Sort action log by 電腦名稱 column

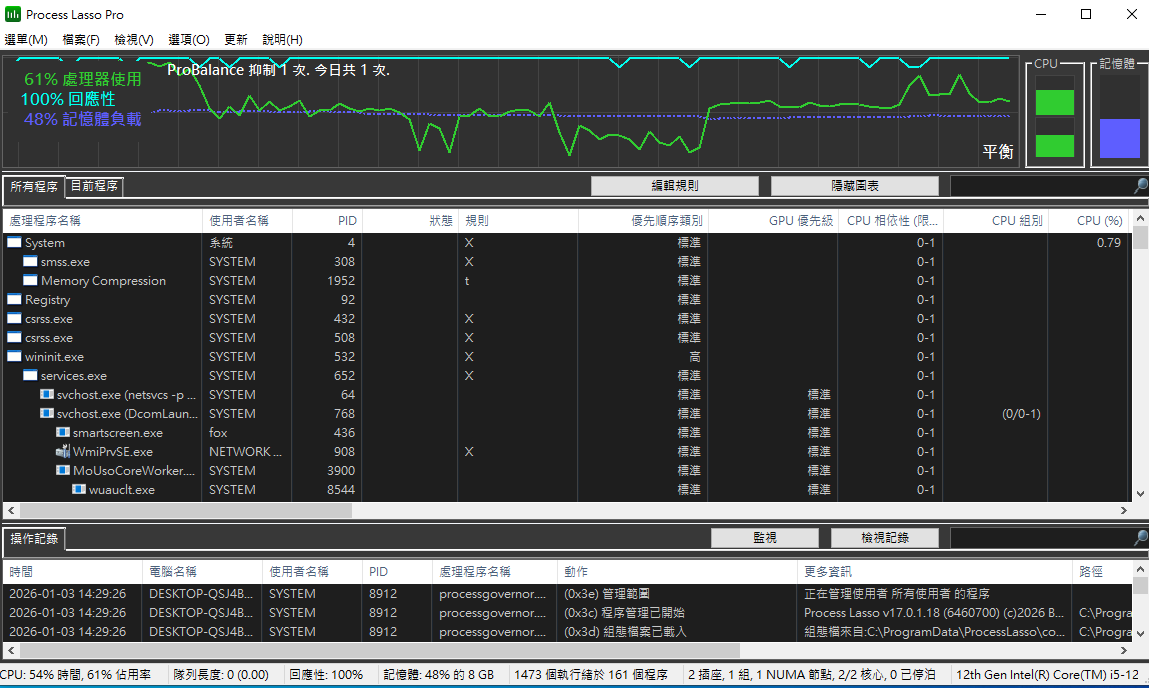pos(202,572)
